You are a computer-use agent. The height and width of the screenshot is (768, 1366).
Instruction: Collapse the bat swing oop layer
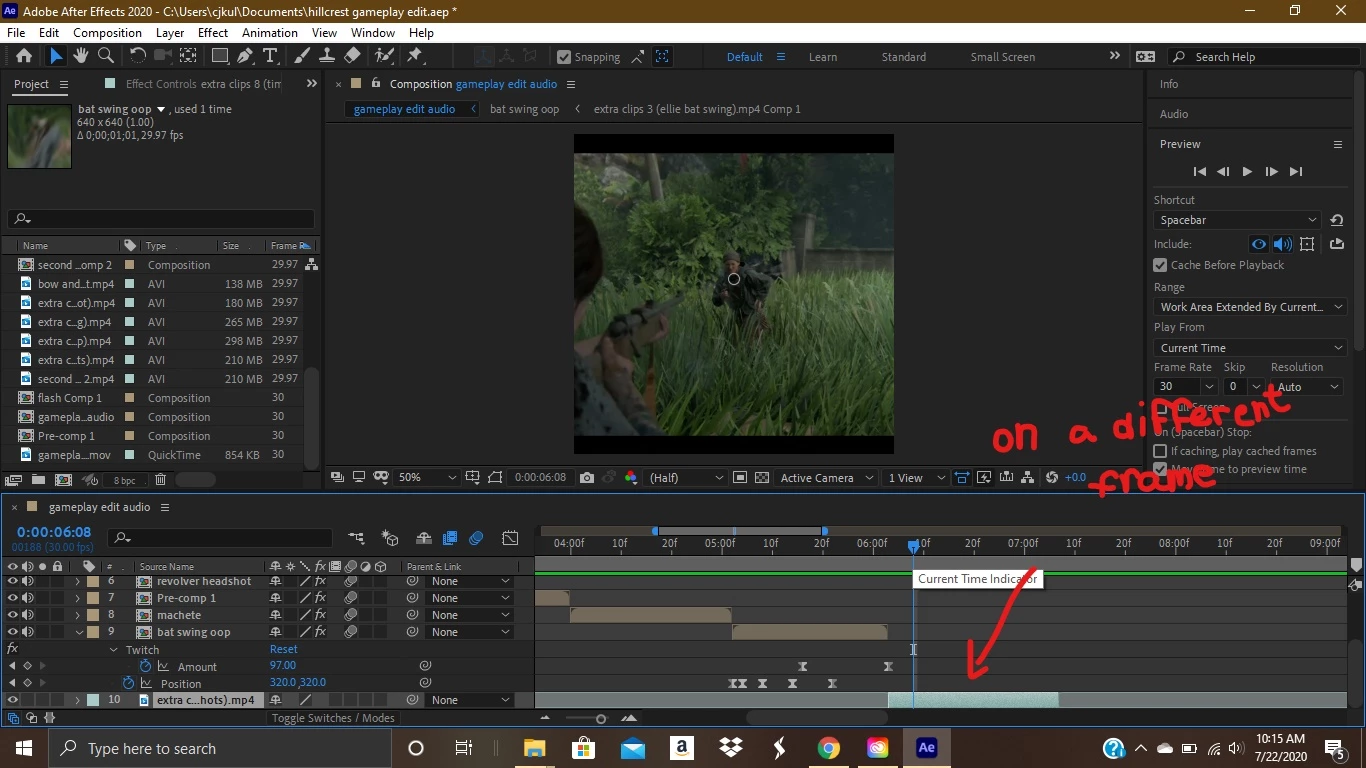79,632
